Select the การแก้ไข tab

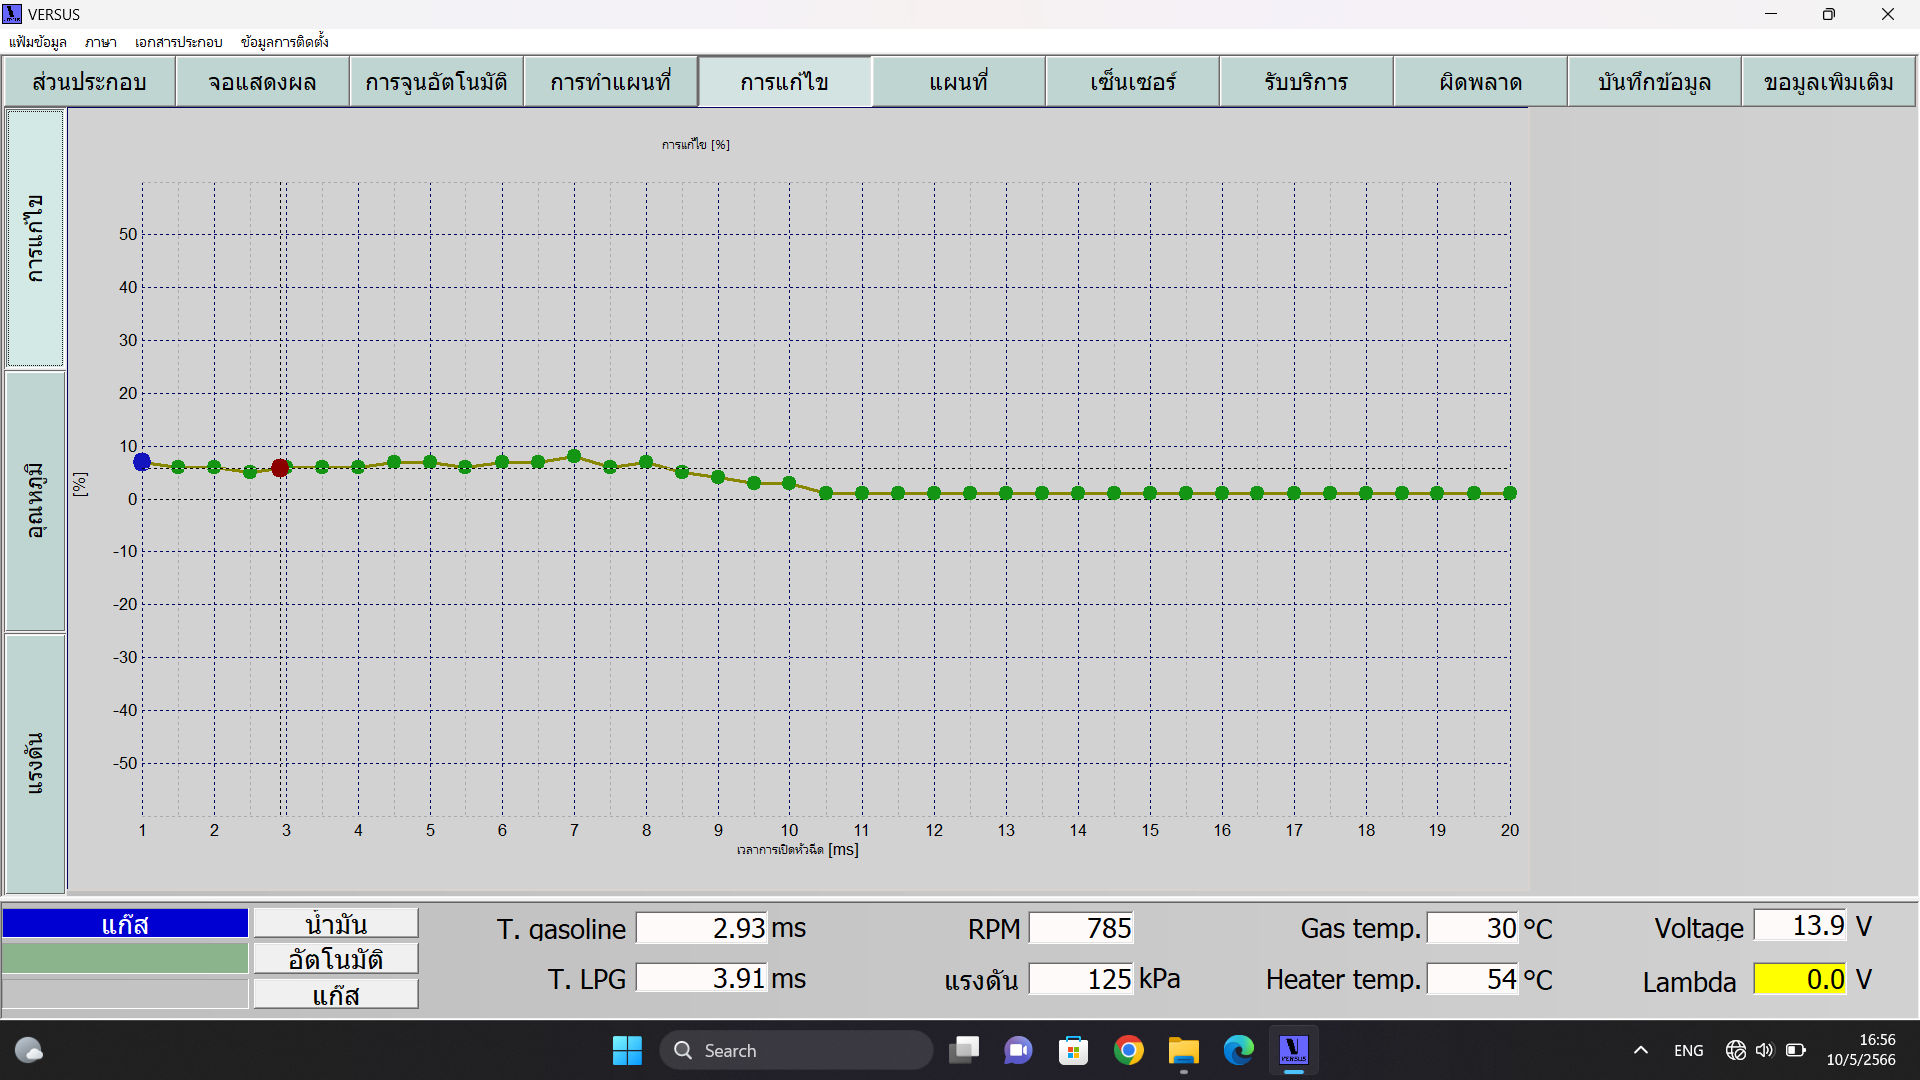coord(784,82)
